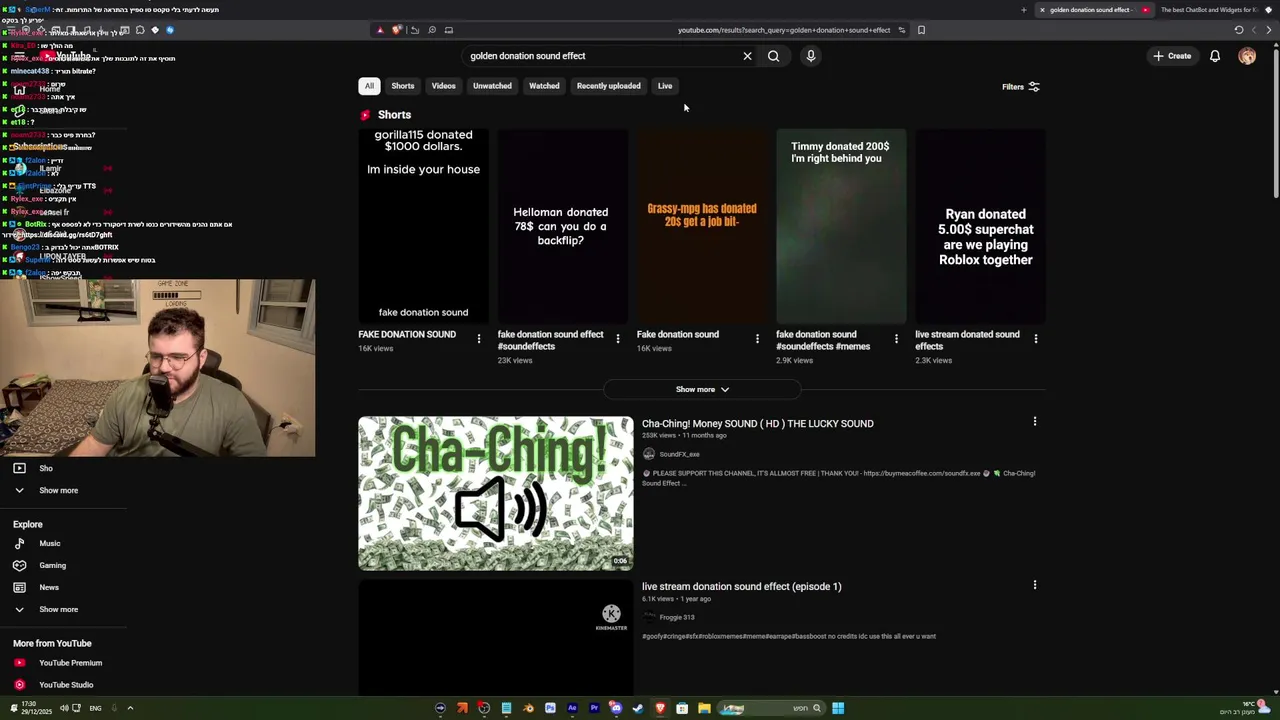Open Blender from the taskbar
The image size is (1280, 720).
(528, 708)
